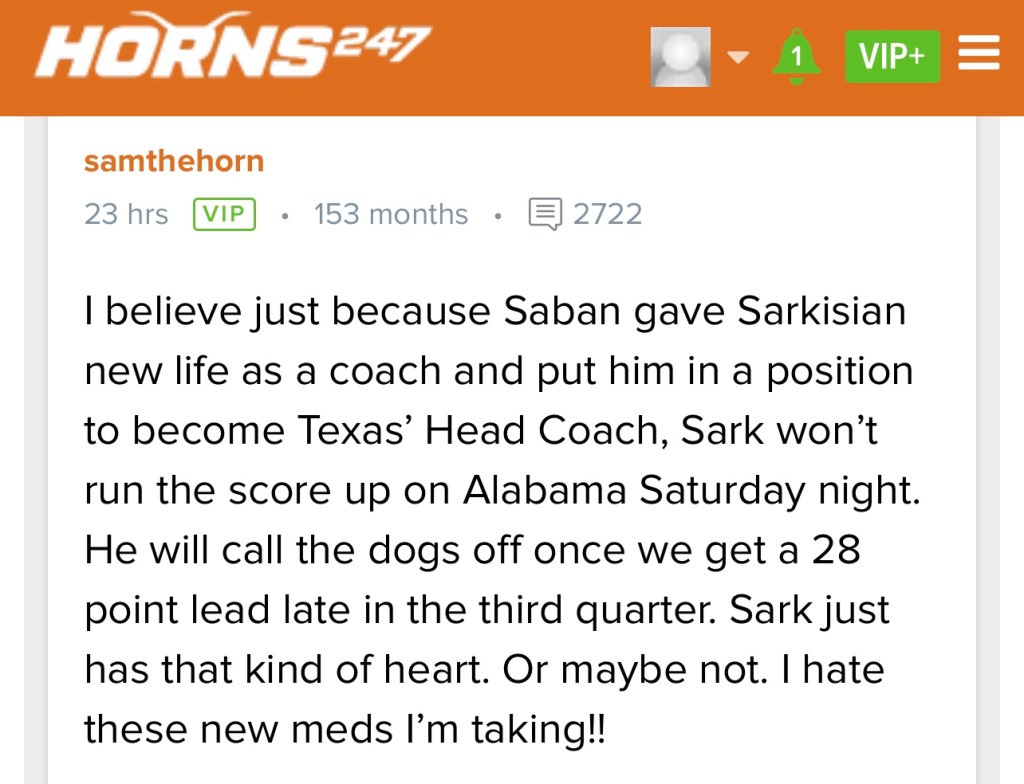Click the post line starting 'I believe just'
Screen dimensions: 1024x784
click(495, 311)
